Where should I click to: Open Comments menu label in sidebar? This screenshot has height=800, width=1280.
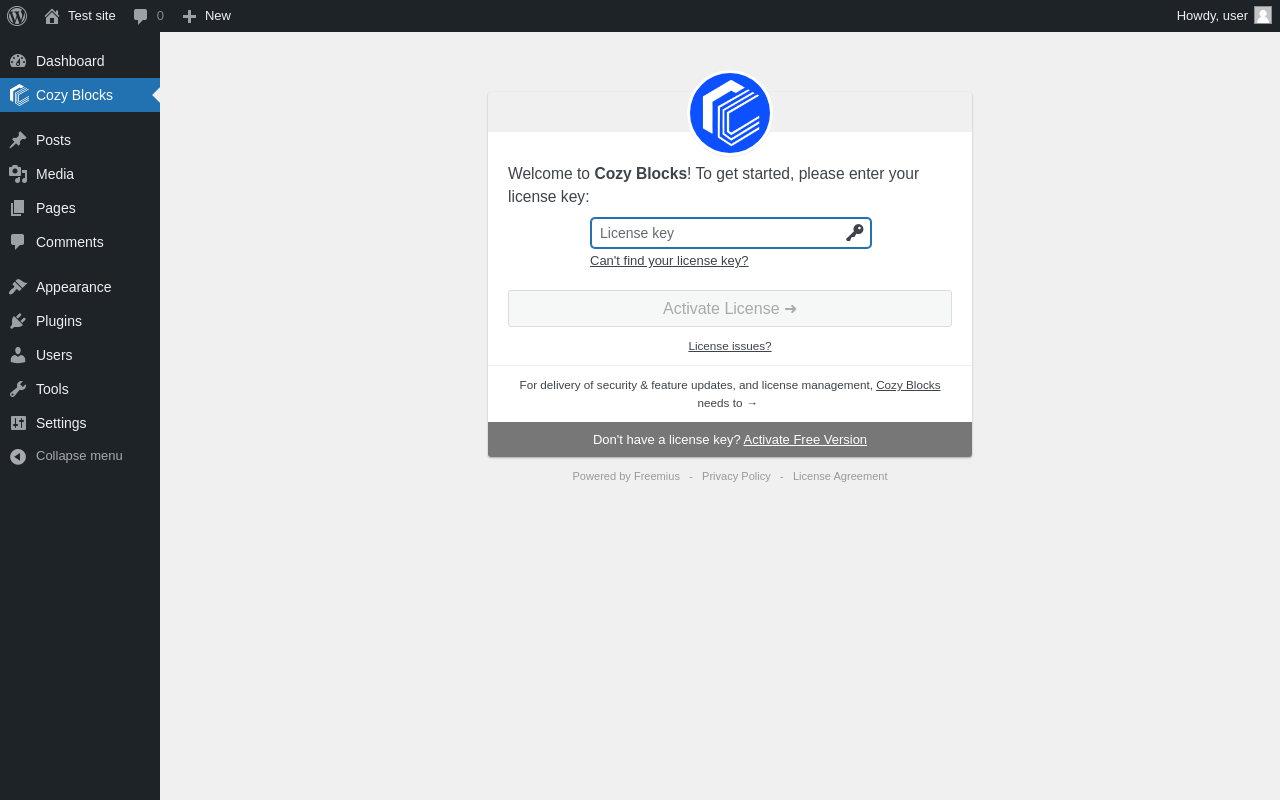click(70, 242)
